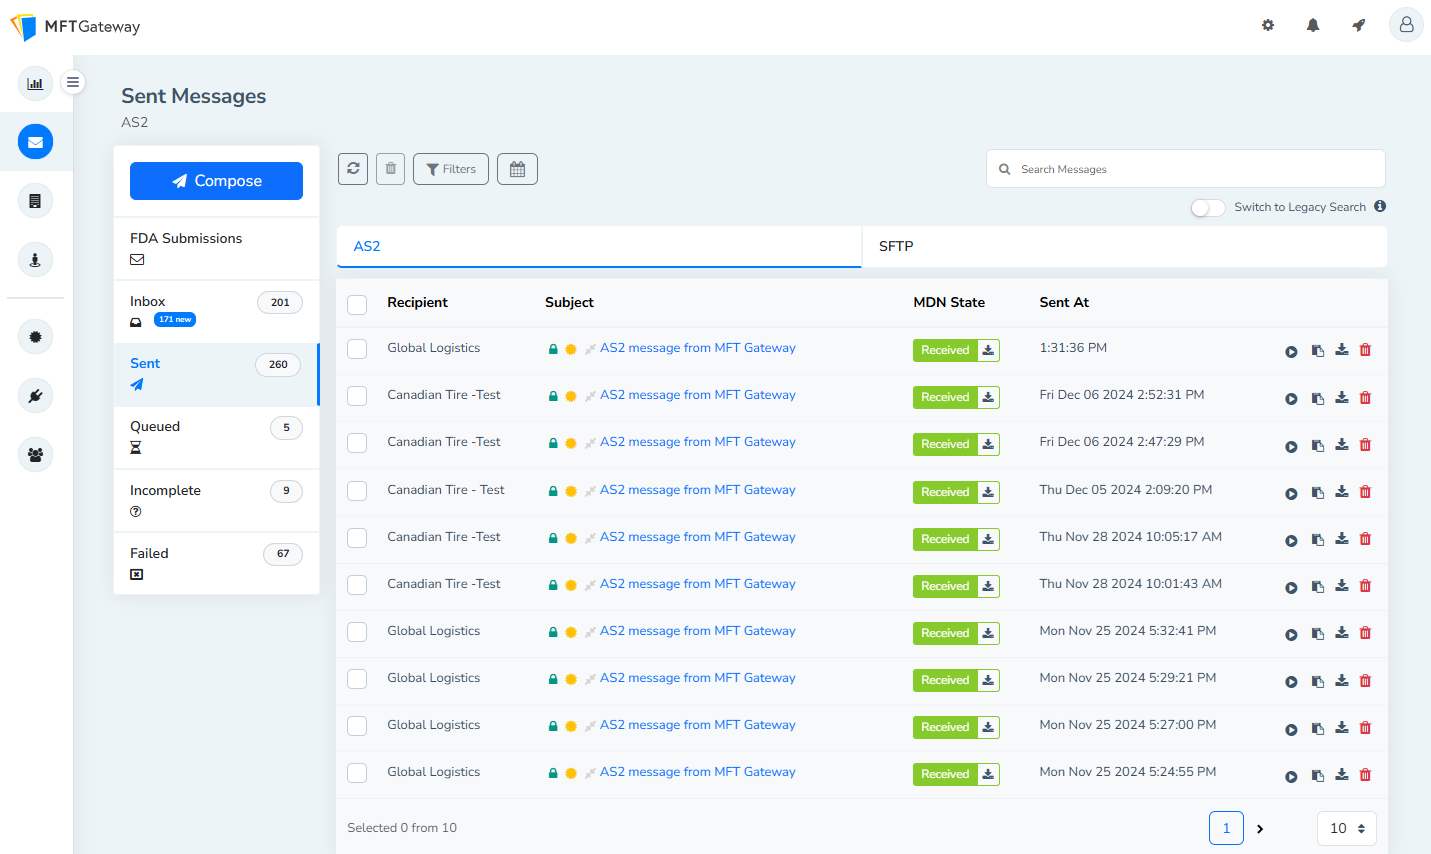Toggle the hamburger sidebar menu
This screenshot has height=854, width=1431.
73,82
